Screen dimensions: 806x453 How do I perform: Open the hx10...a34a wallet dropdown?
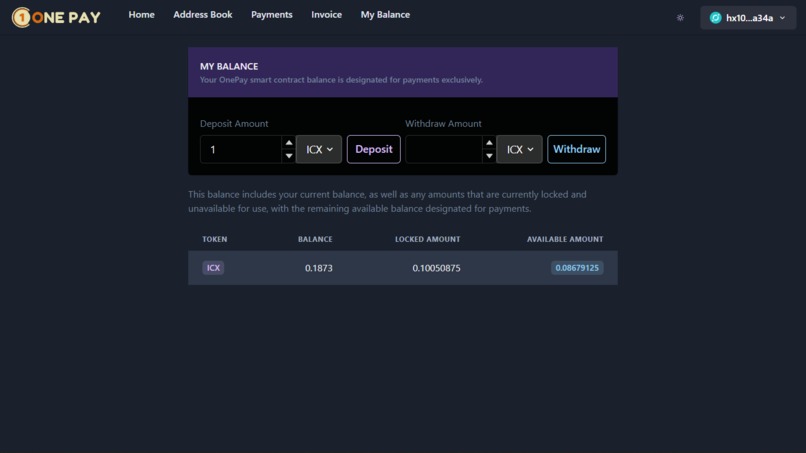tap(748, 18)
